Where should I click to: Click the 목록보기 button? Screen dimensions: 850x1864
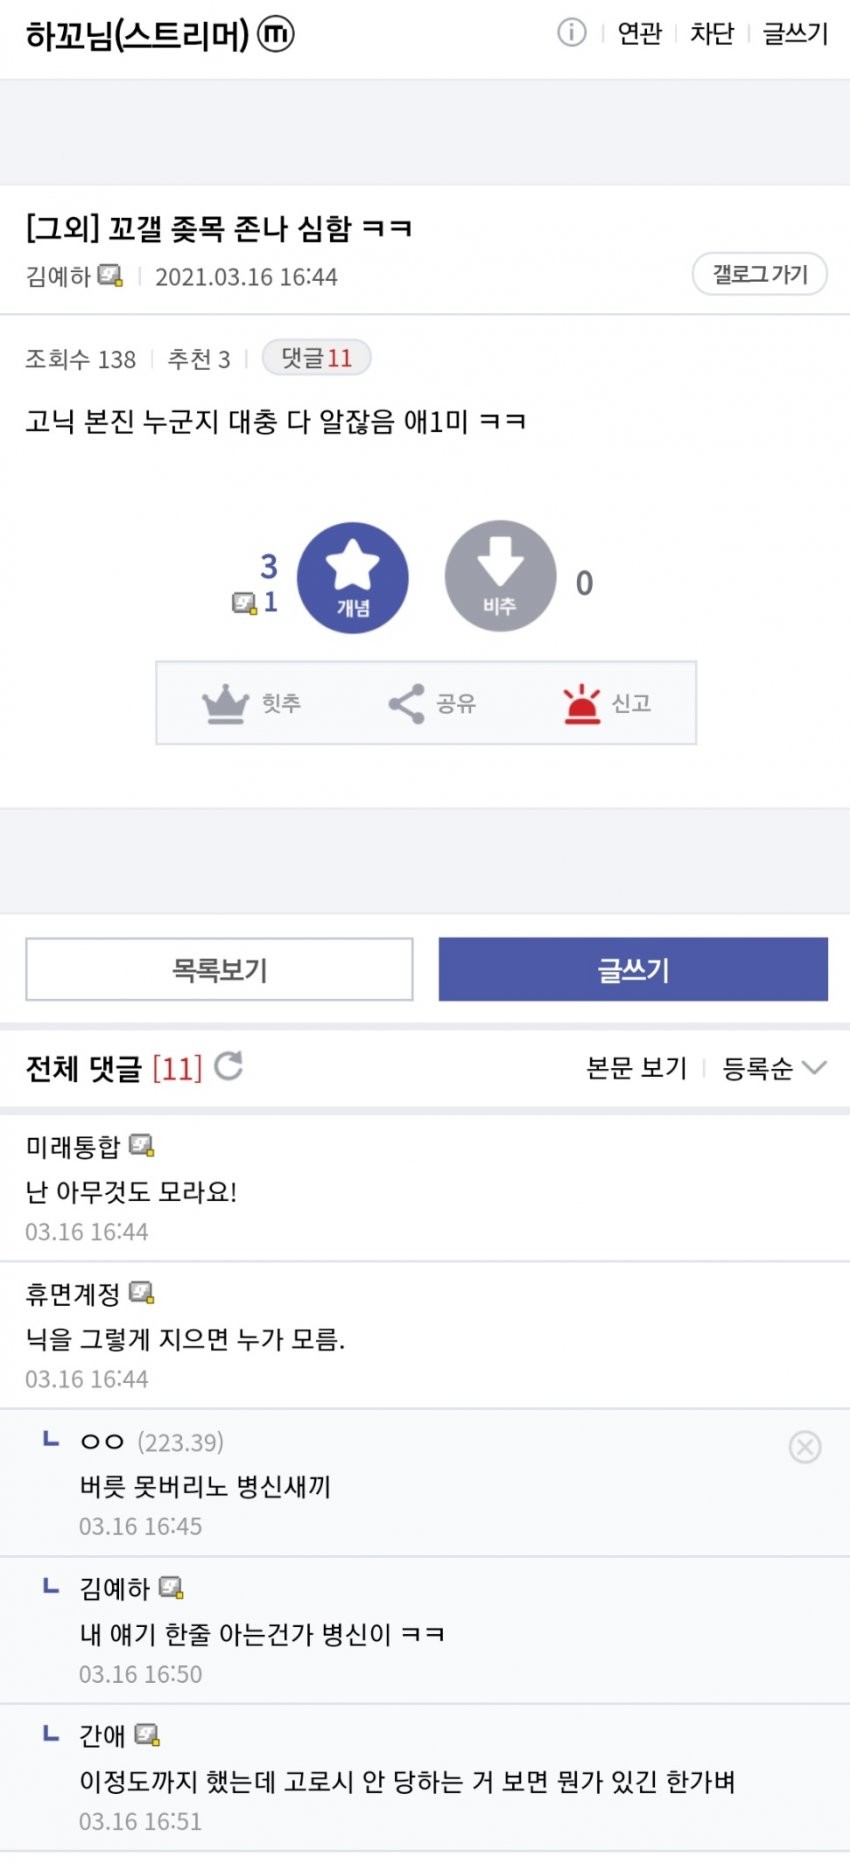click(x=219, y=969)
